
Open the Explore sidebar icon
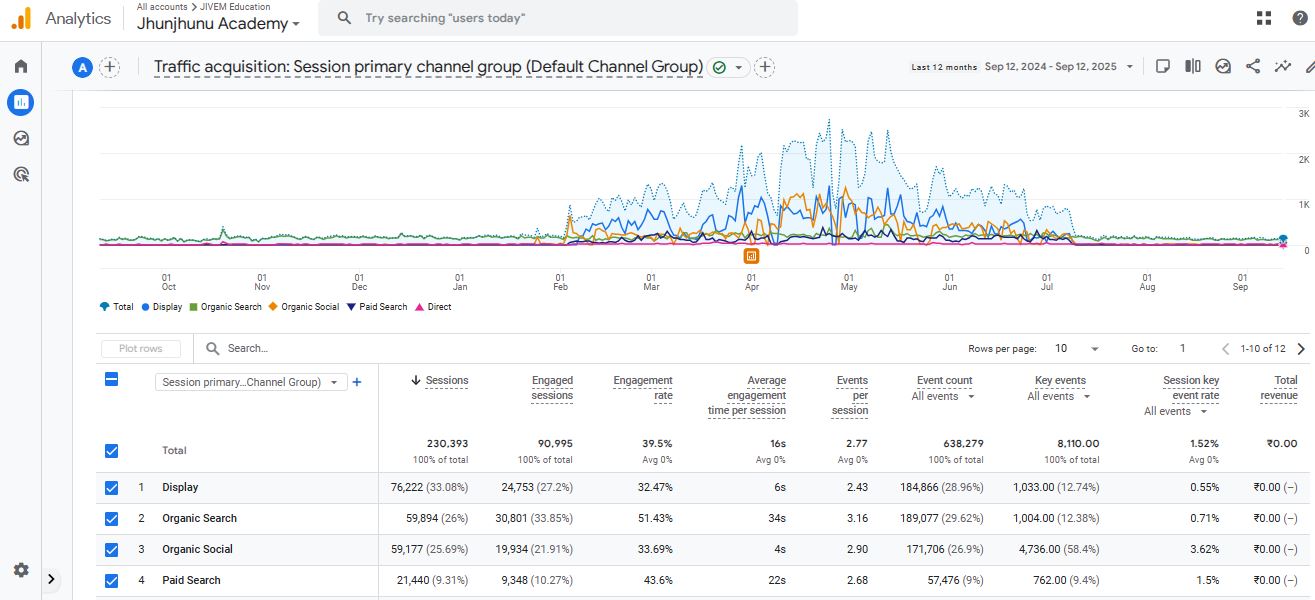[21, 138]
